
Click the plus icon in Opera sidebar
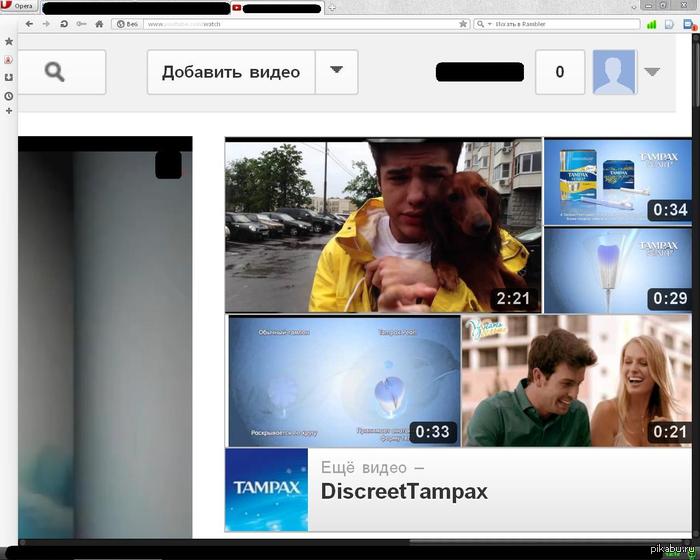[x=9, y=111]
